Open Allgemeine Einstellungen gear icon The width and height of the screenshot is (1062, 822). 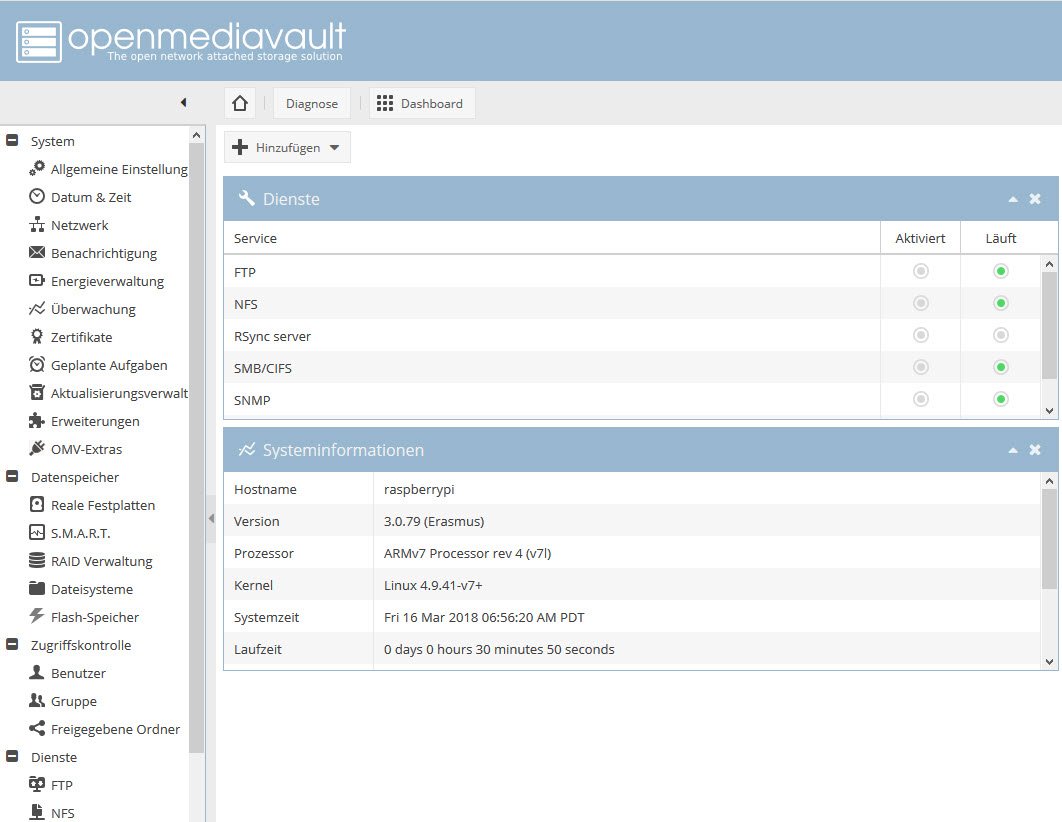tap(37, 168)
